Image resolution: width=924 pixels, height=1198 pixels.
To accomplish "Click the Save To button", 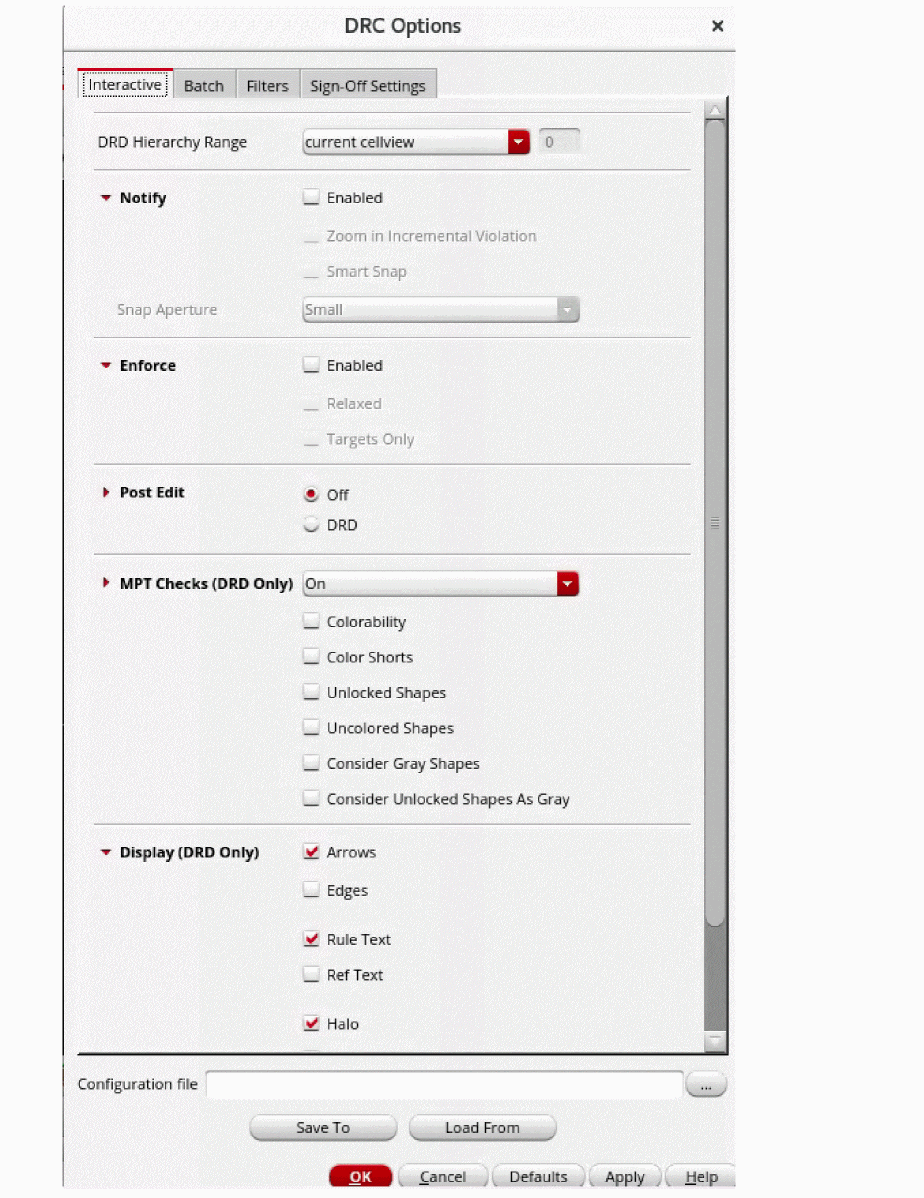I will [323, 1128].
